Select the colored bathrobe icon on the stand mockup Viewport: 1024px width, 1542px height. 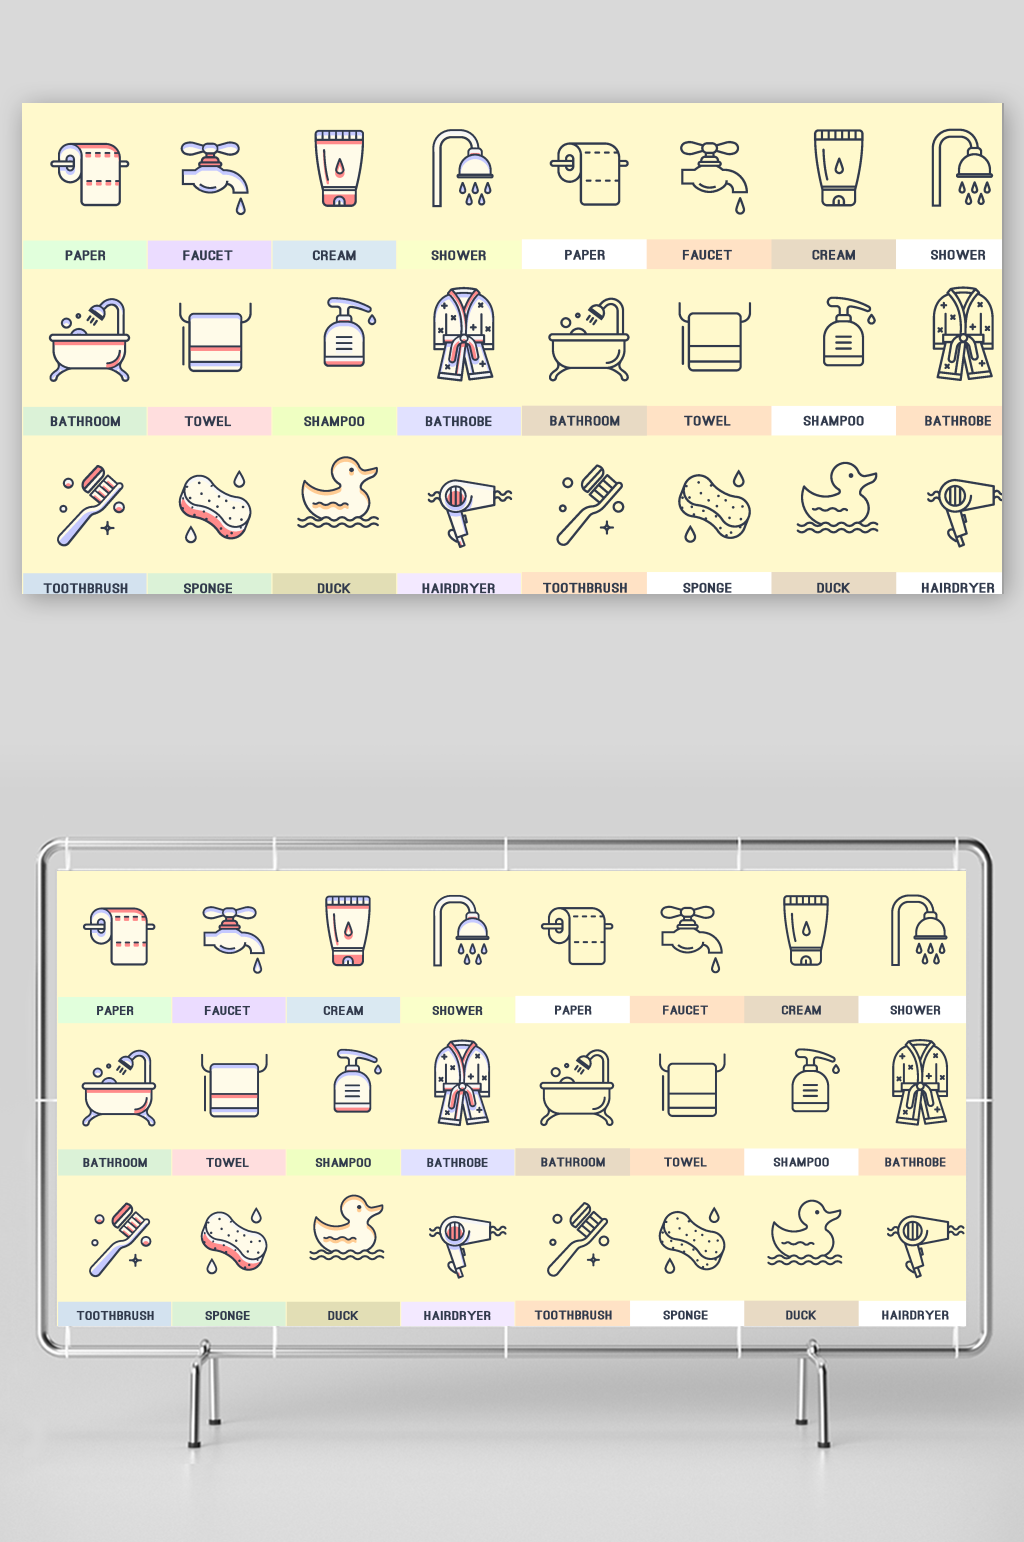coord(462,1083)
